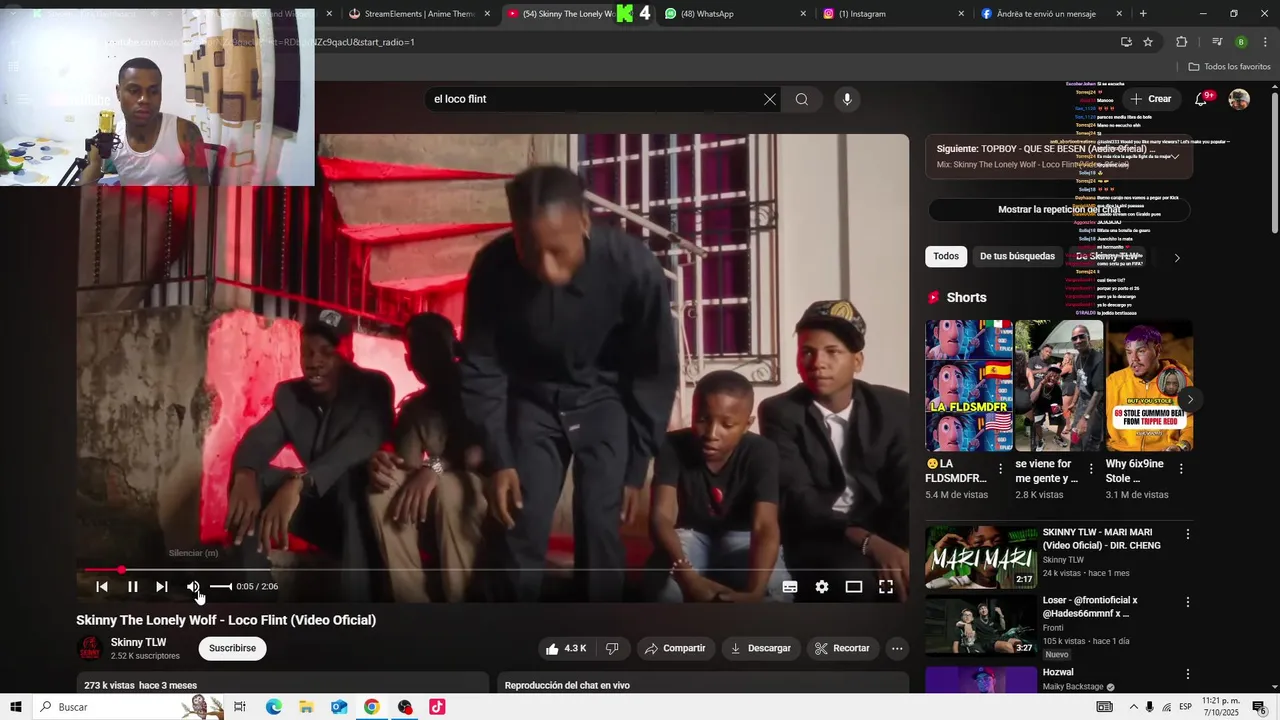Share the video via Compartir

[x=675, y=648]
